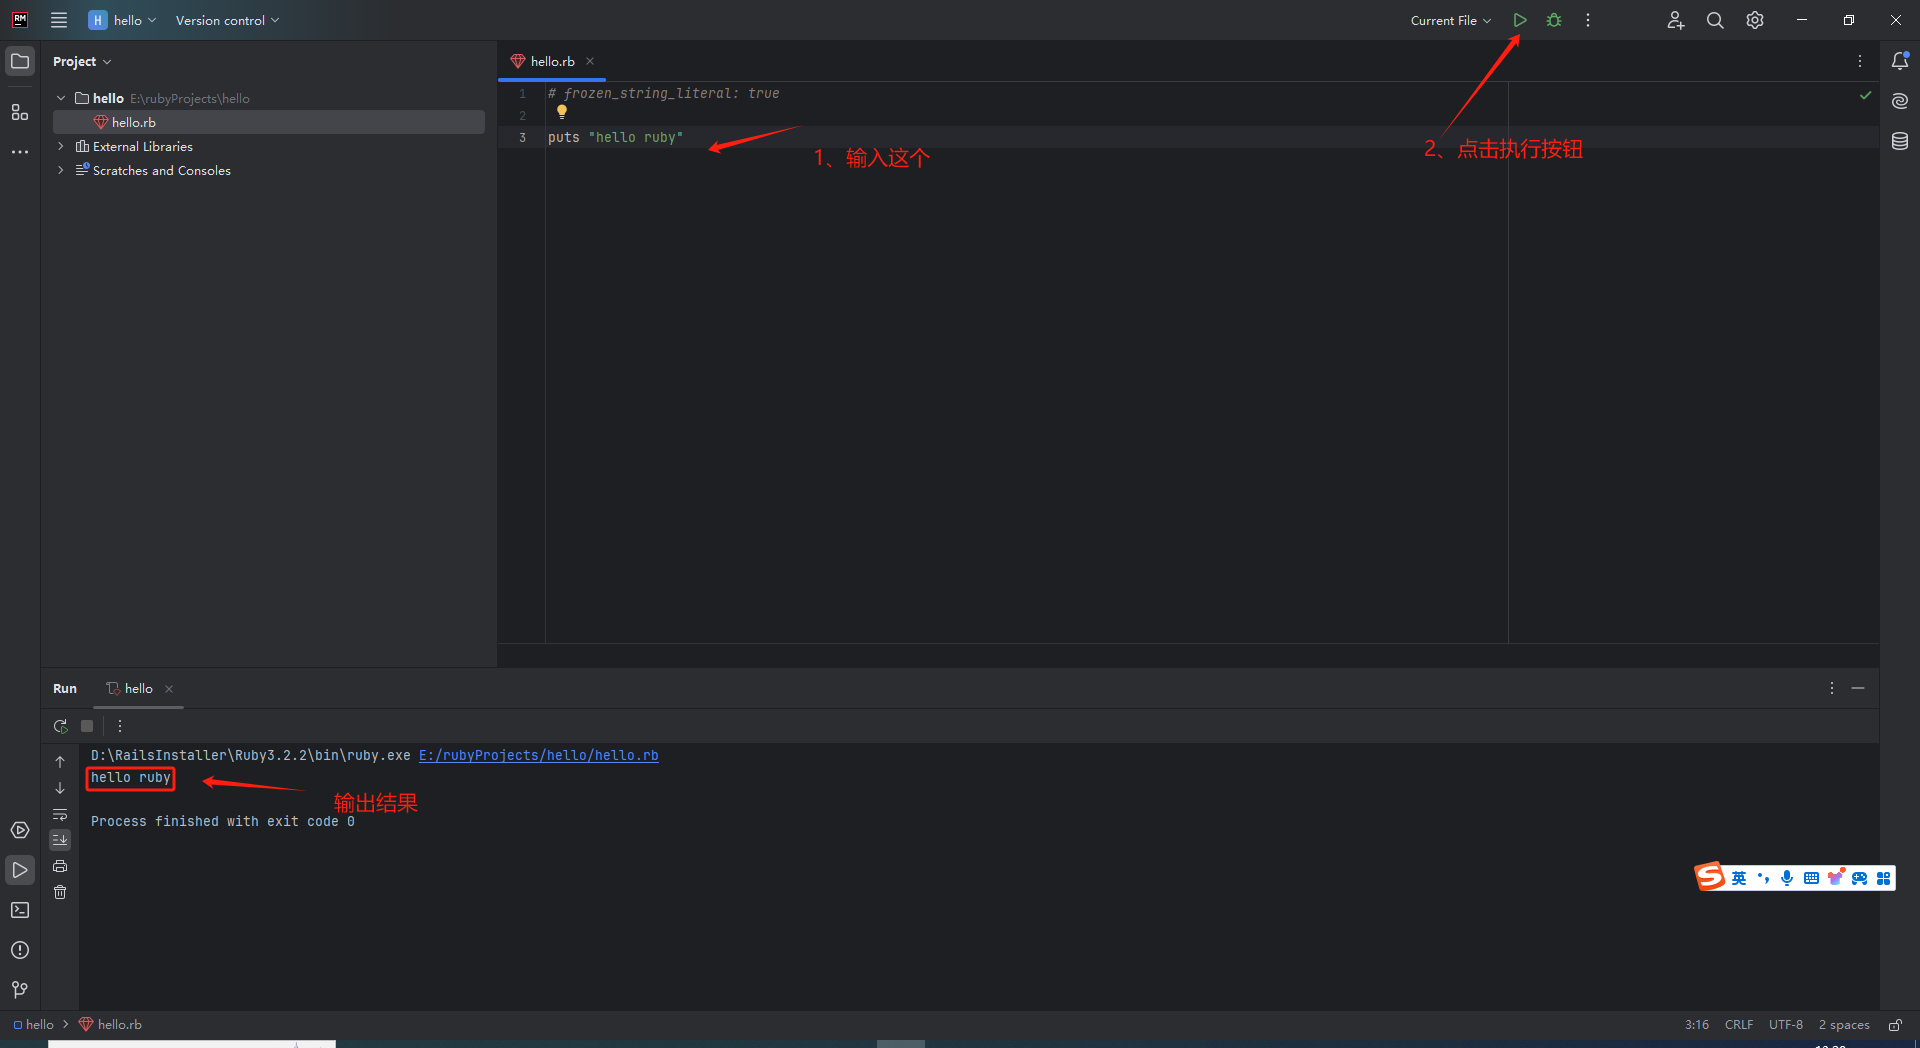Stop the running process
This screenshot has height=1048, width=1920.
tap(87, 726)
